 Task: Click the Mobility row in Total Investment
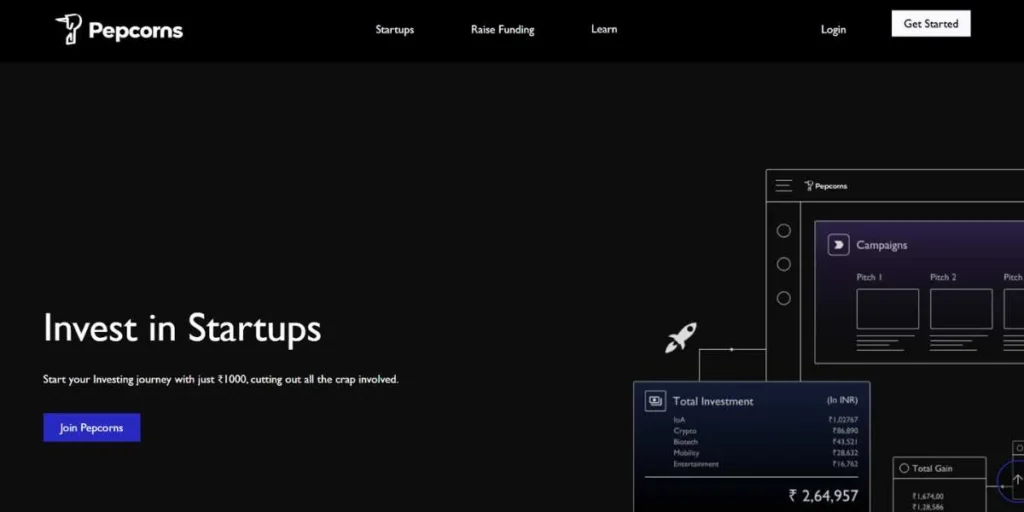[765, 453]
